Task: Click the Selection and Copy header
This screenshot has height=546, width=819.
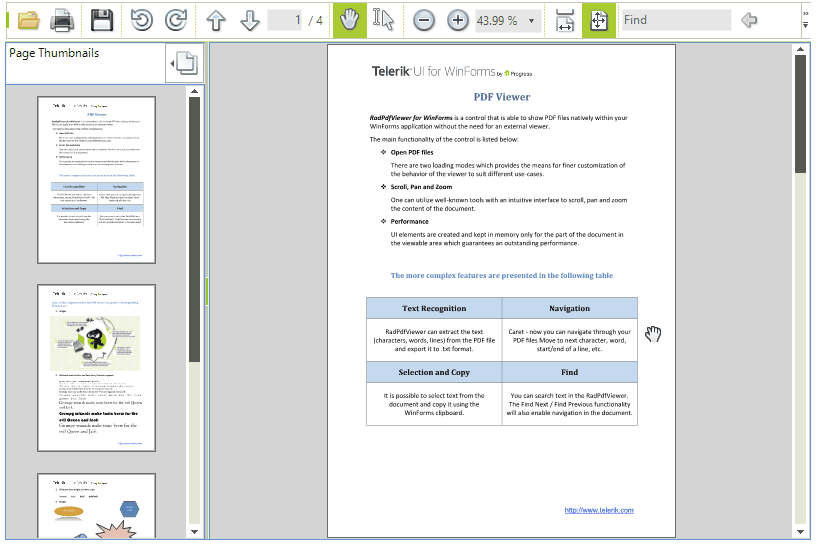Action: [434, 372]
